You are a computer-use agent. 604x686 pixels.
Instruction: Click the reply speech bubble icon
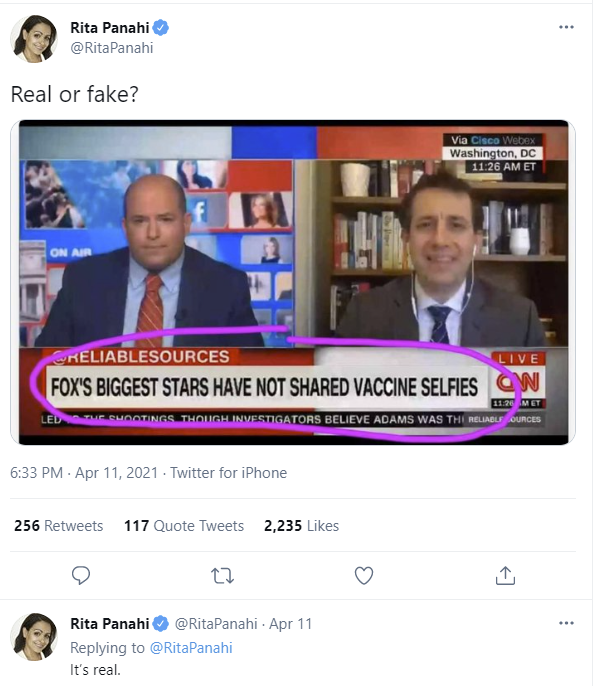(81, 575)
